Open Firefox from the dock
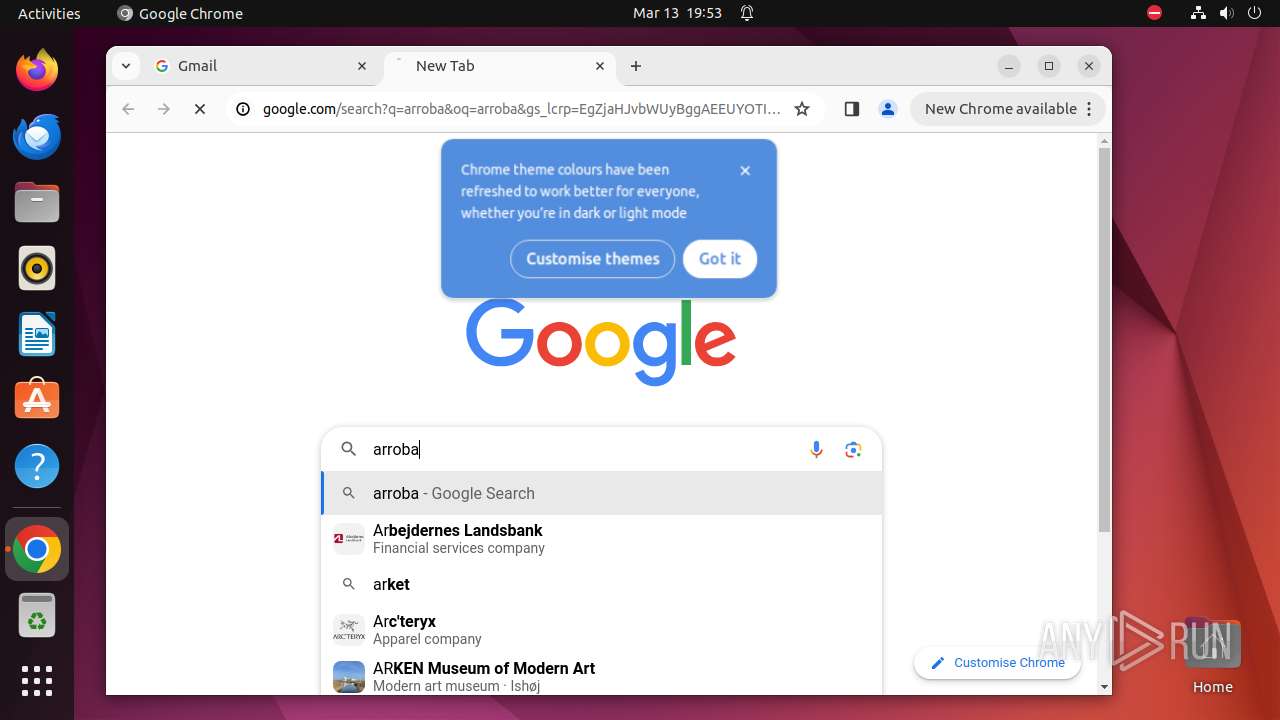Viewport: 1280px width, 720px height. click(x=37, y=70)
